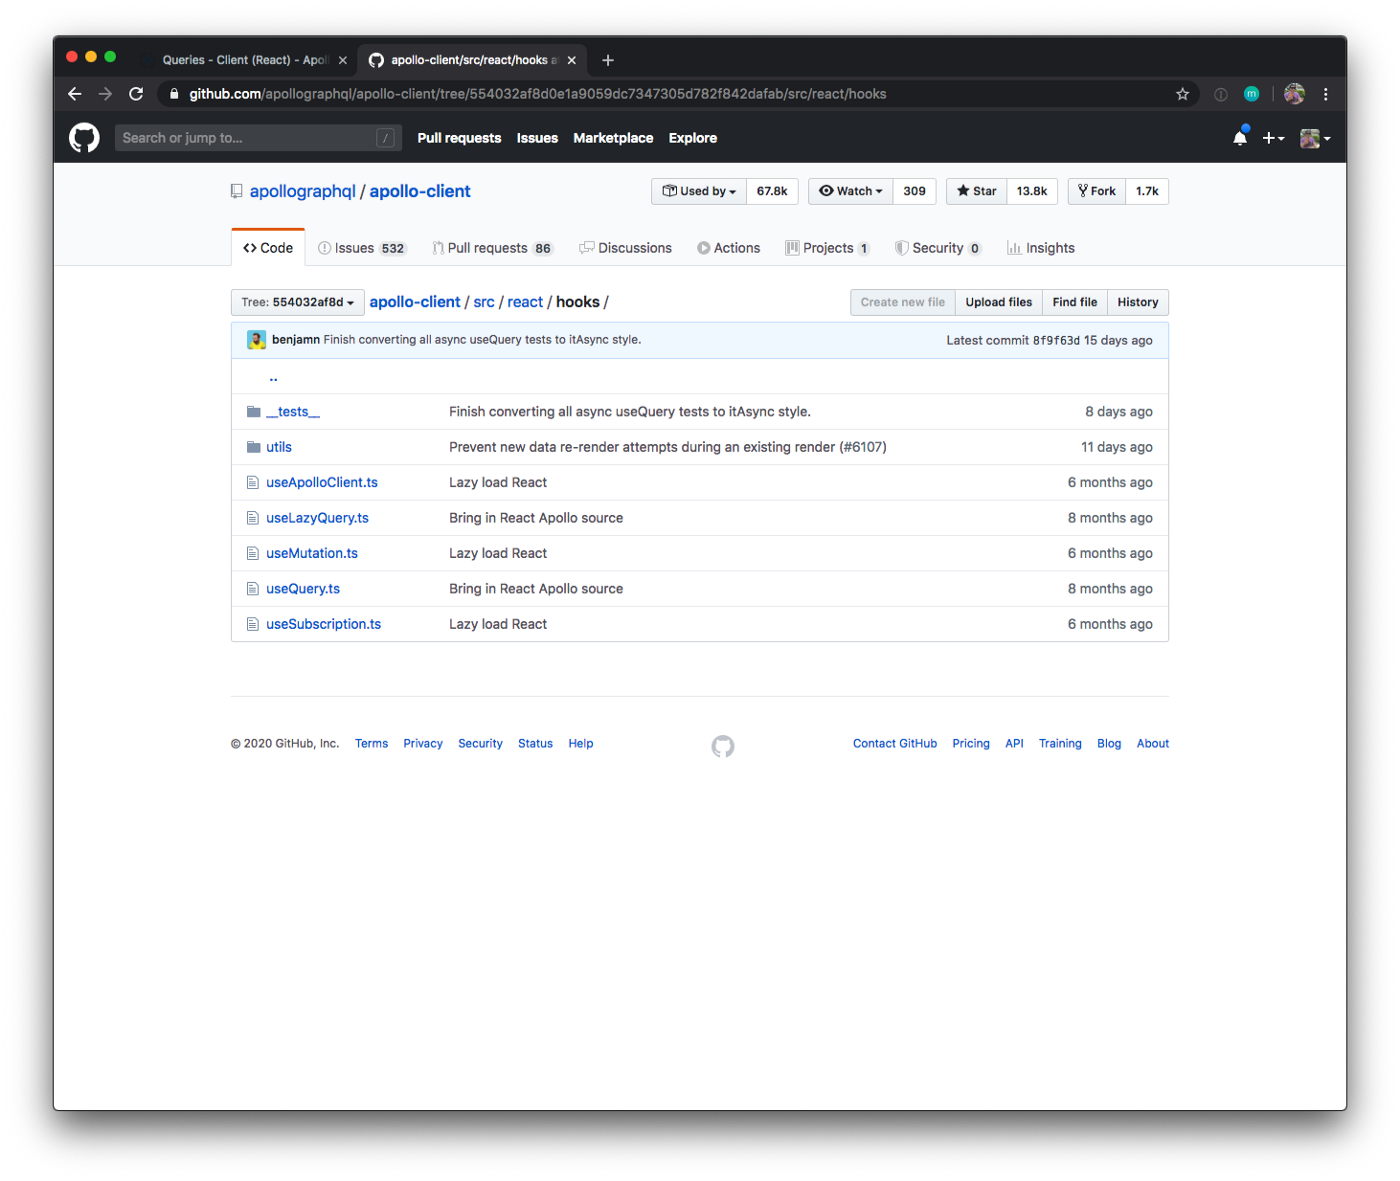The width and height of the screenshot is (1400, 1181).
Task: Open Chrome three-dot menu
Action: click(x=1326, y=94)
